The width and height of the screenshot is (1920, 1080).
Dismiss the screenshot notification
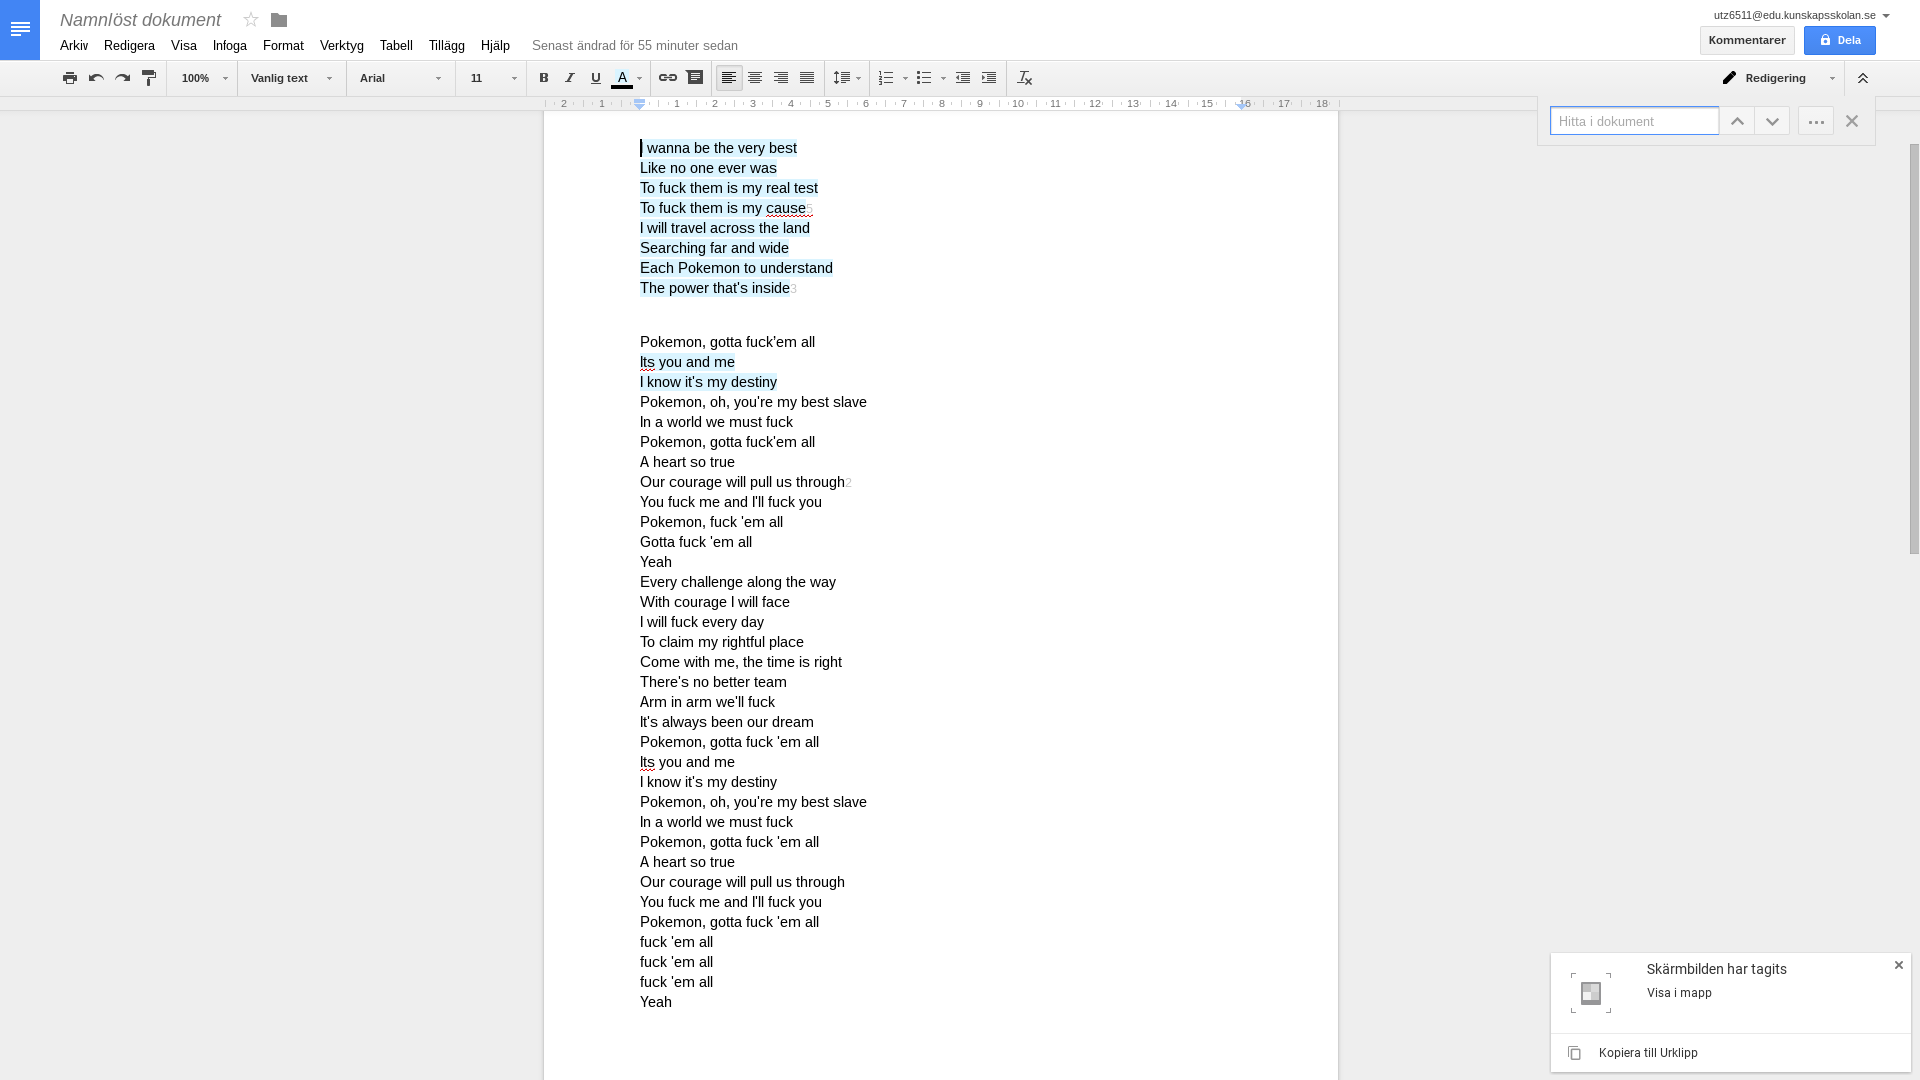pos(1899,965)
